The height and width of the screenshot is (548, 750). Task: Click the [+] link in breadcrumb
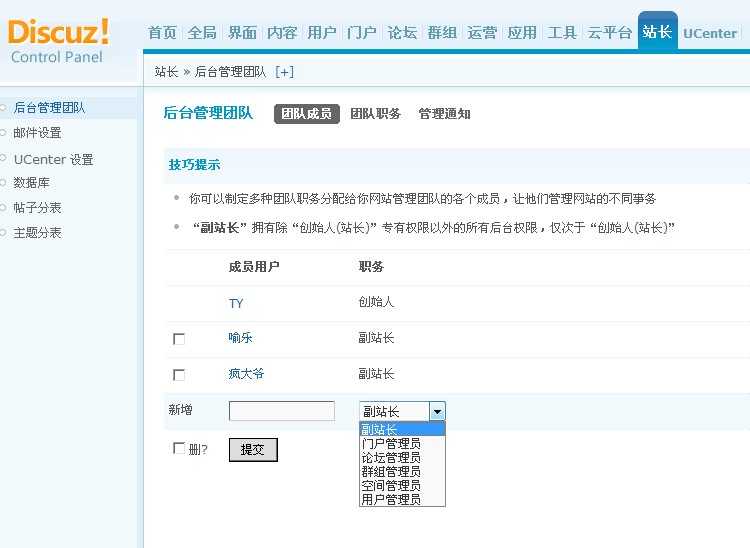coord(285,72)
